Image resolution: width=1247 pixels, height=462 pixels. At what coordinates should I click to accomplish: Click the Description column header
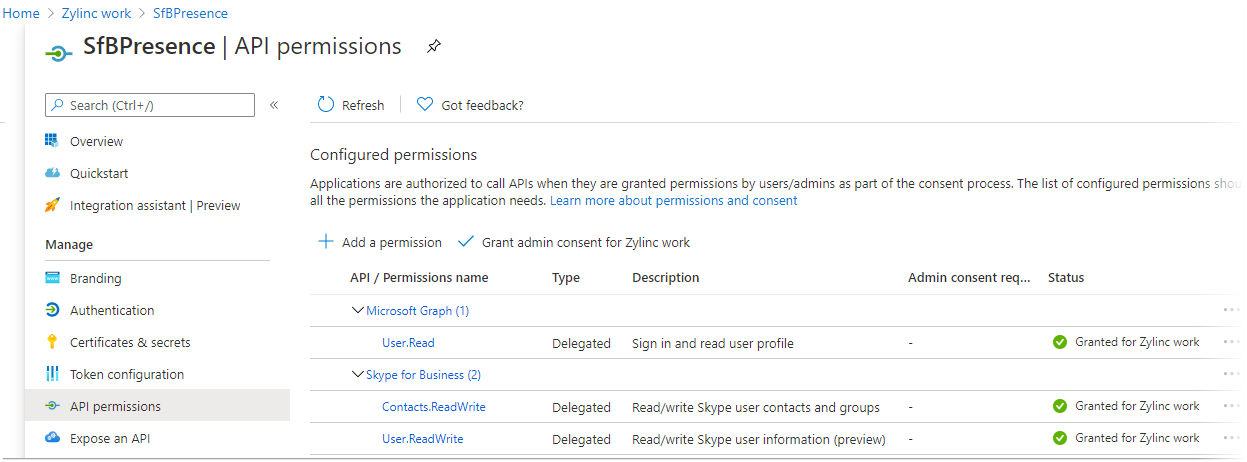click(666, 278)
